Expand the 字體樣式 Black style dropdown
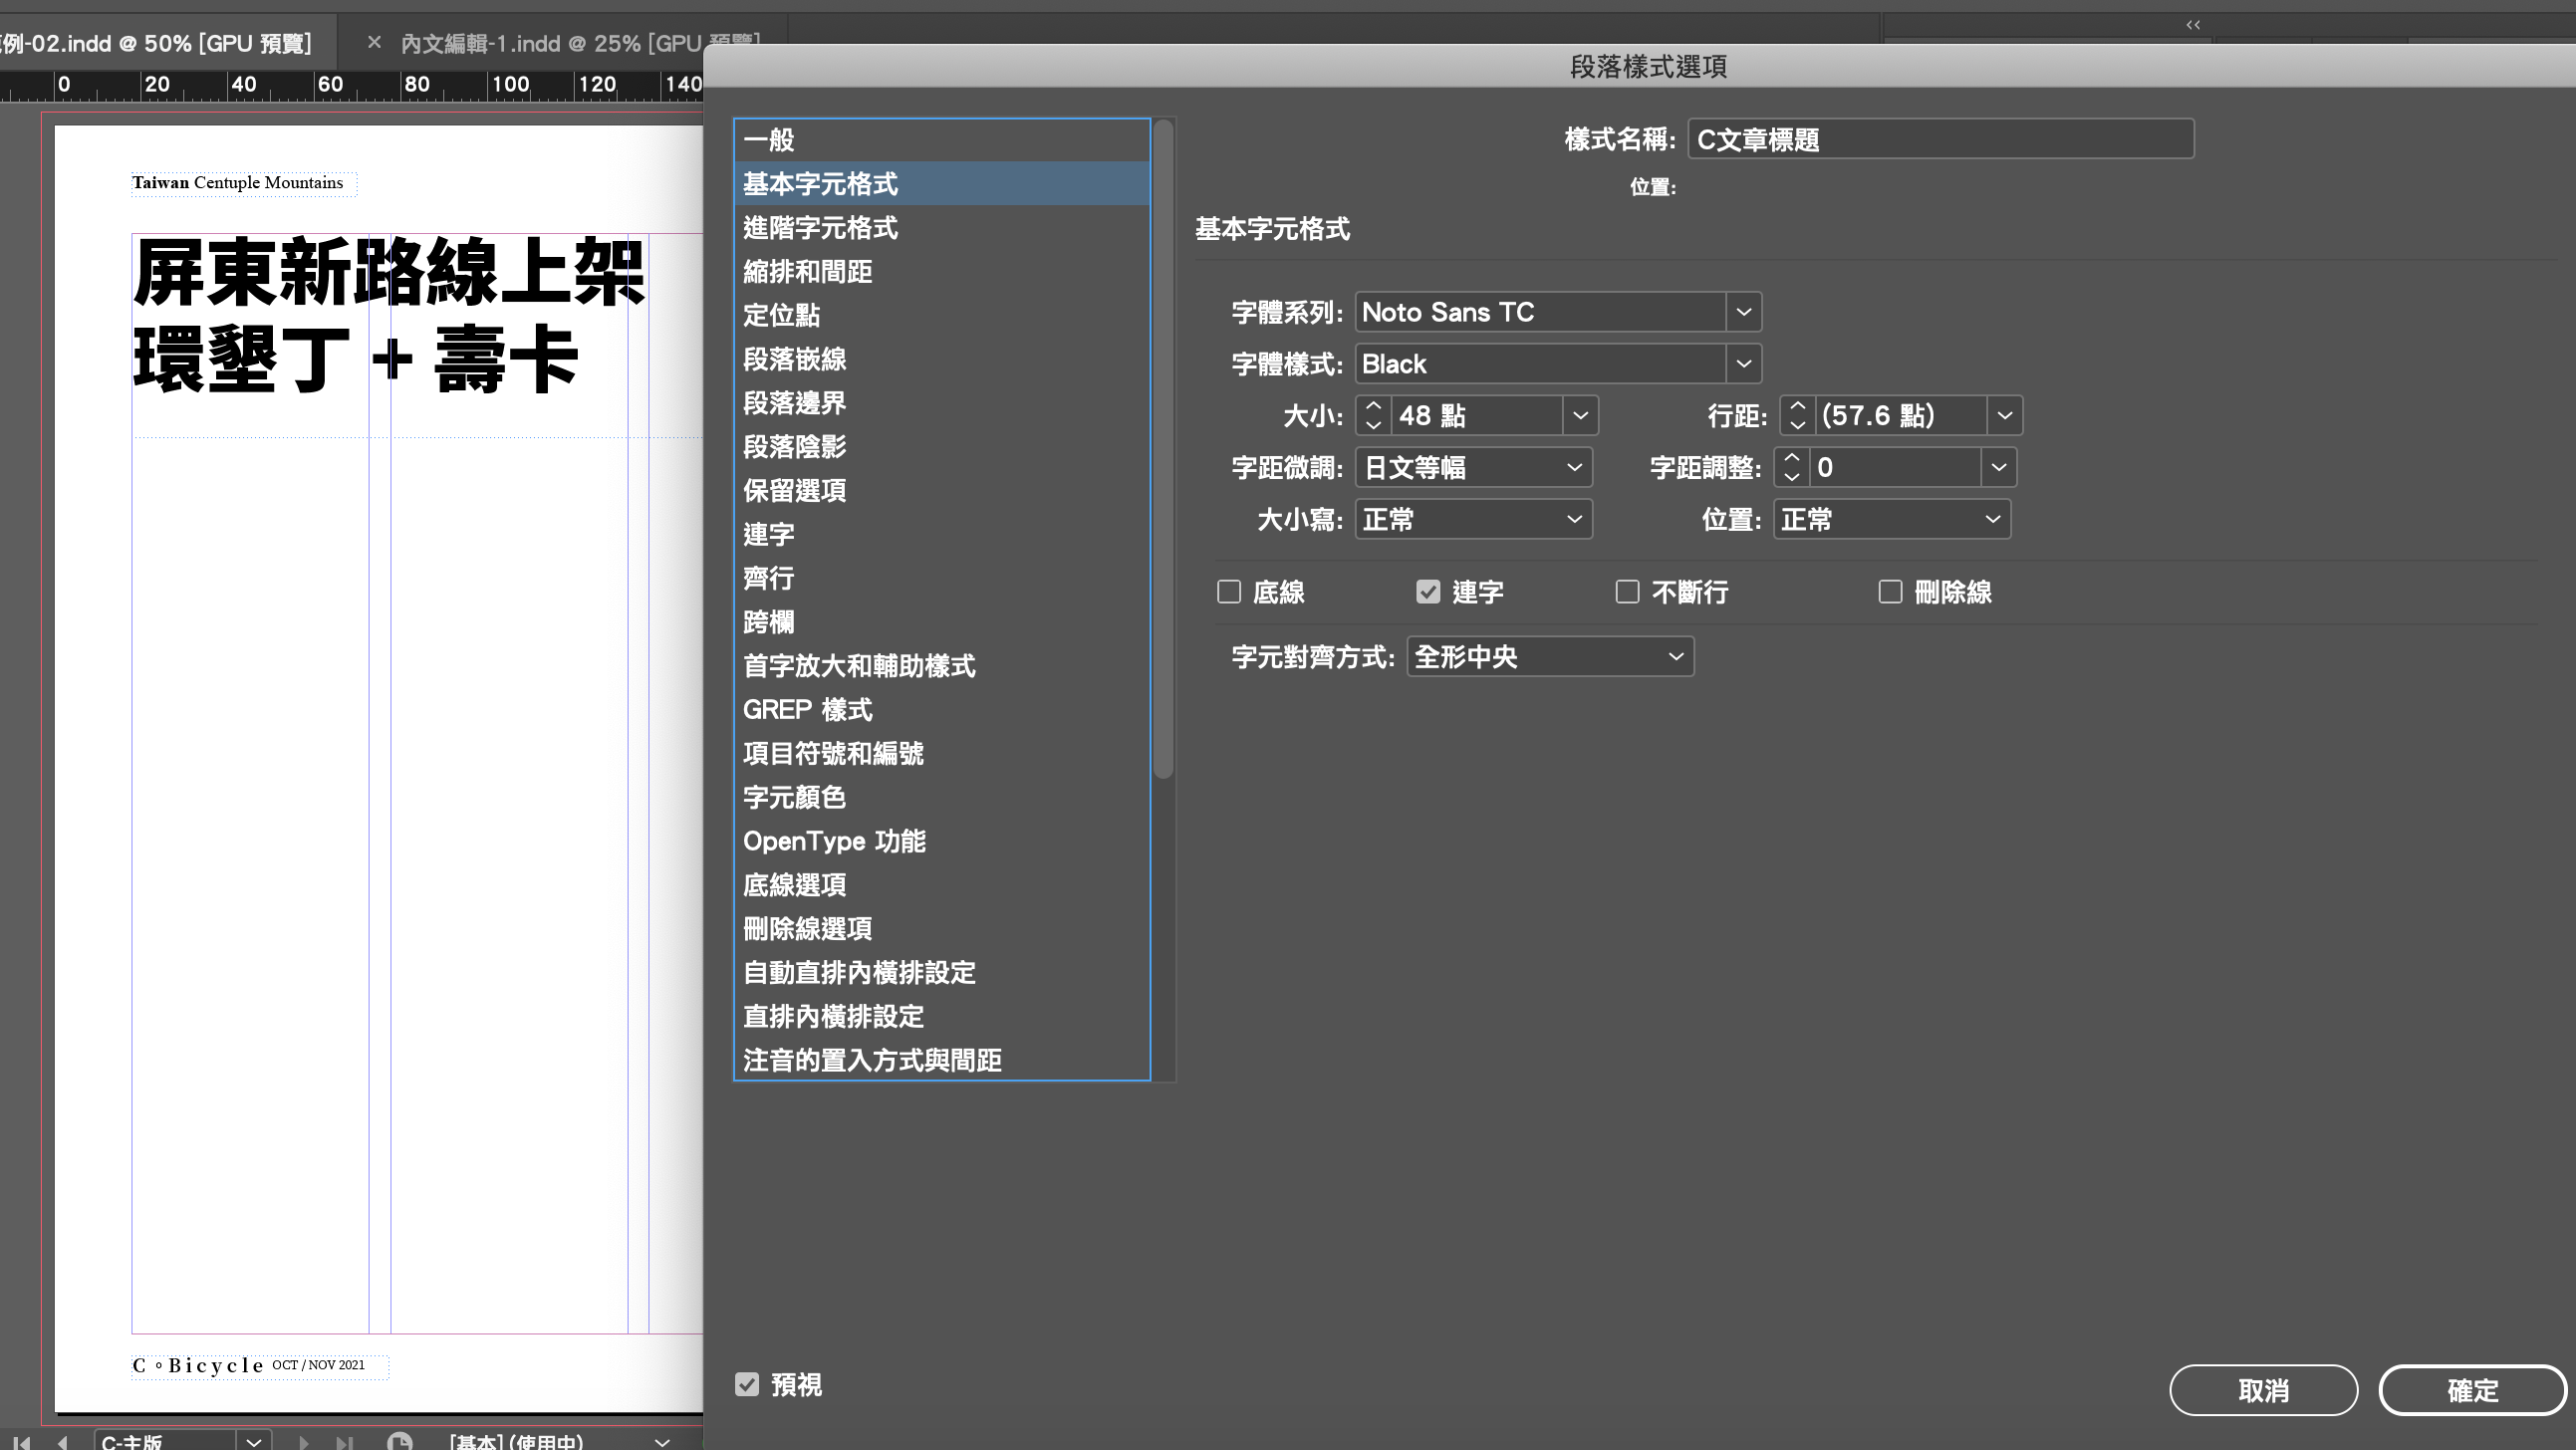This screenshot has width=2576, height=1450. 1743,364
